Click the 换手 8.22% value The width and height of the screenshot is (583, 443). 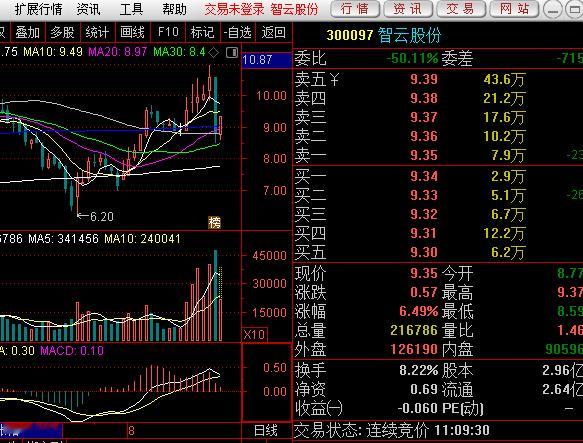tap(419, 370)
